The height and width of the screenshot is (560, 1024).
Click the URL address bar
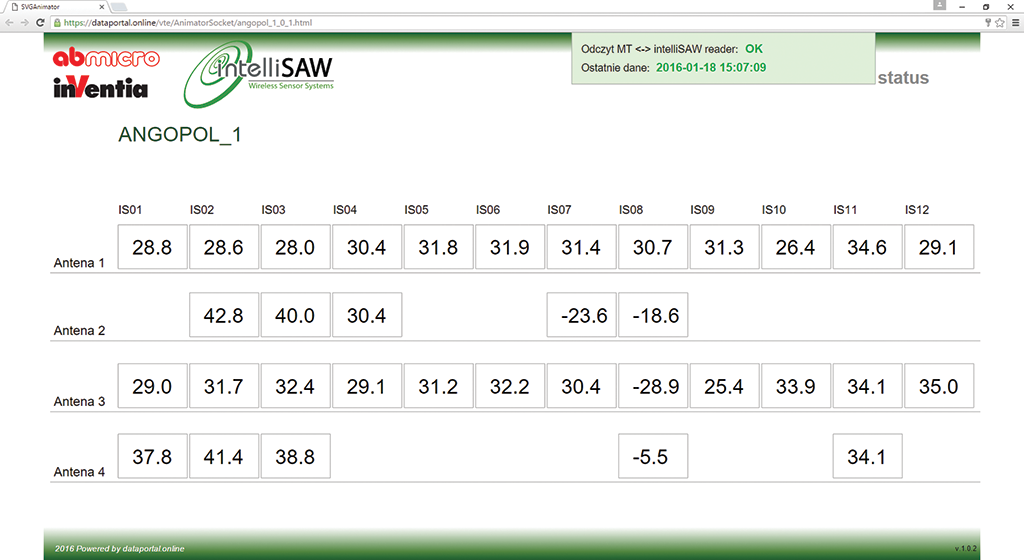pos(500,21)
